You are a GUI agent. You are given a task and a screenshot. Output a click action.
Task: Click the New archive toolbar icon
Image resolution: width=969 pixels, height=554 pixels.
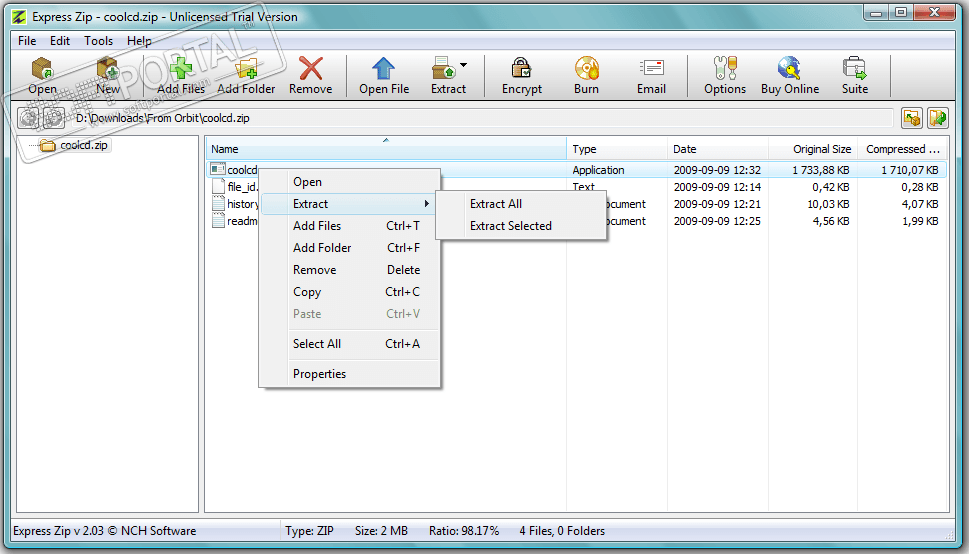click(108, 69)
